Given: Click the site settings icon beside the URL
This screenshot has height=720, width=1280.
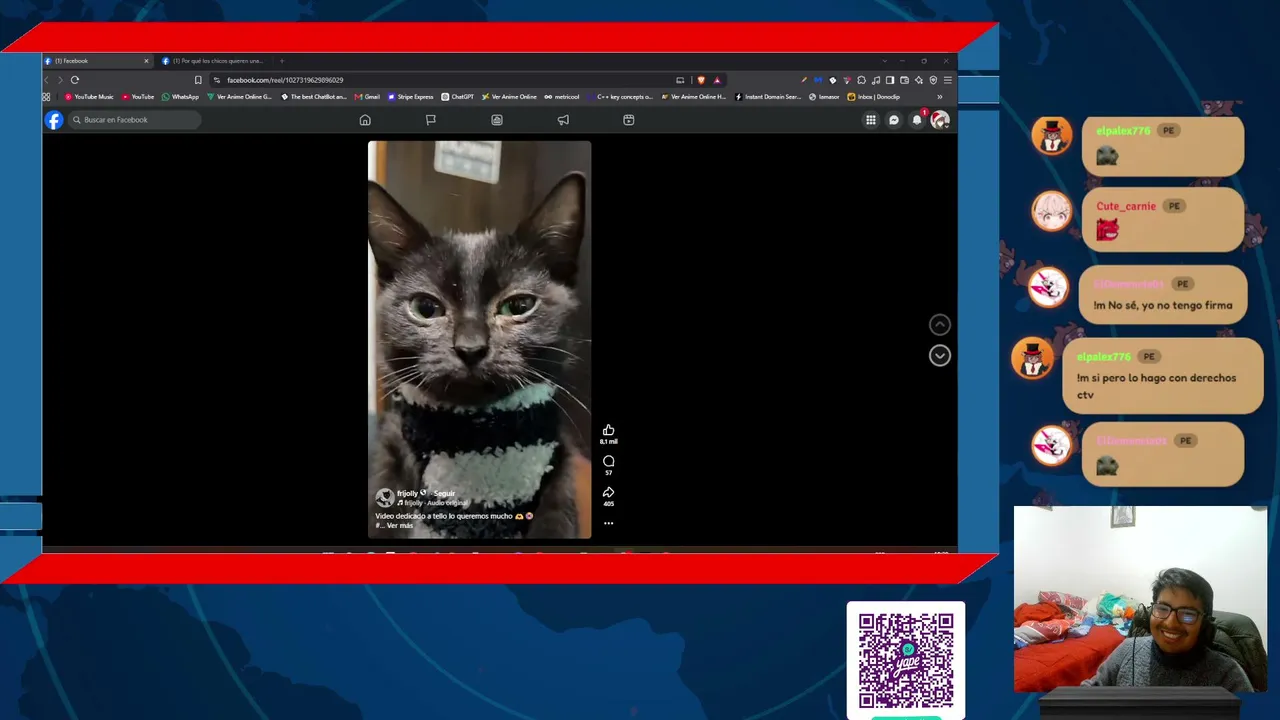Looking at the screenshot, I should pos(217,80).
